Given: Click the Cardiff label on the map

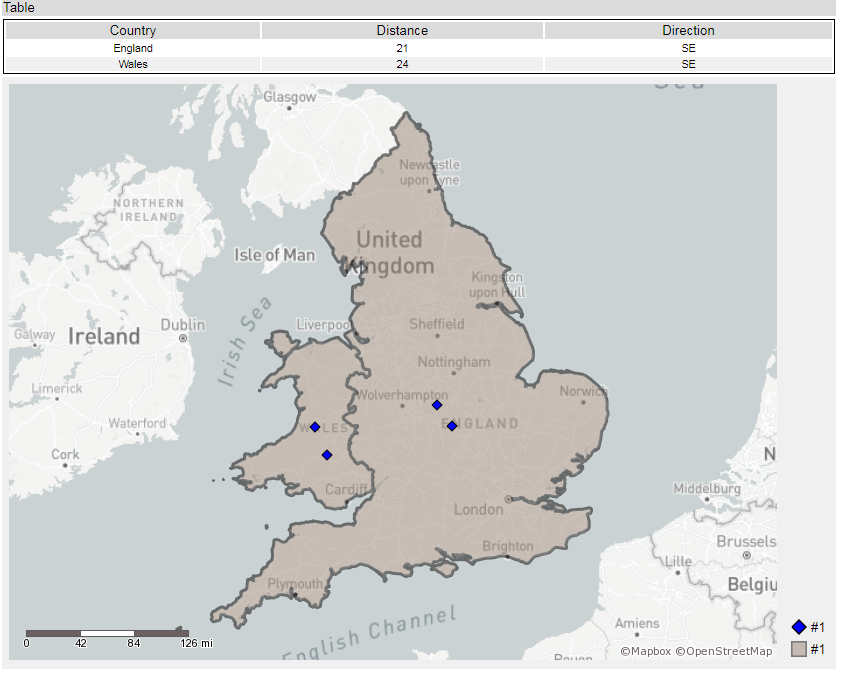Looking at the screenshot, I should tap(346, 489).
